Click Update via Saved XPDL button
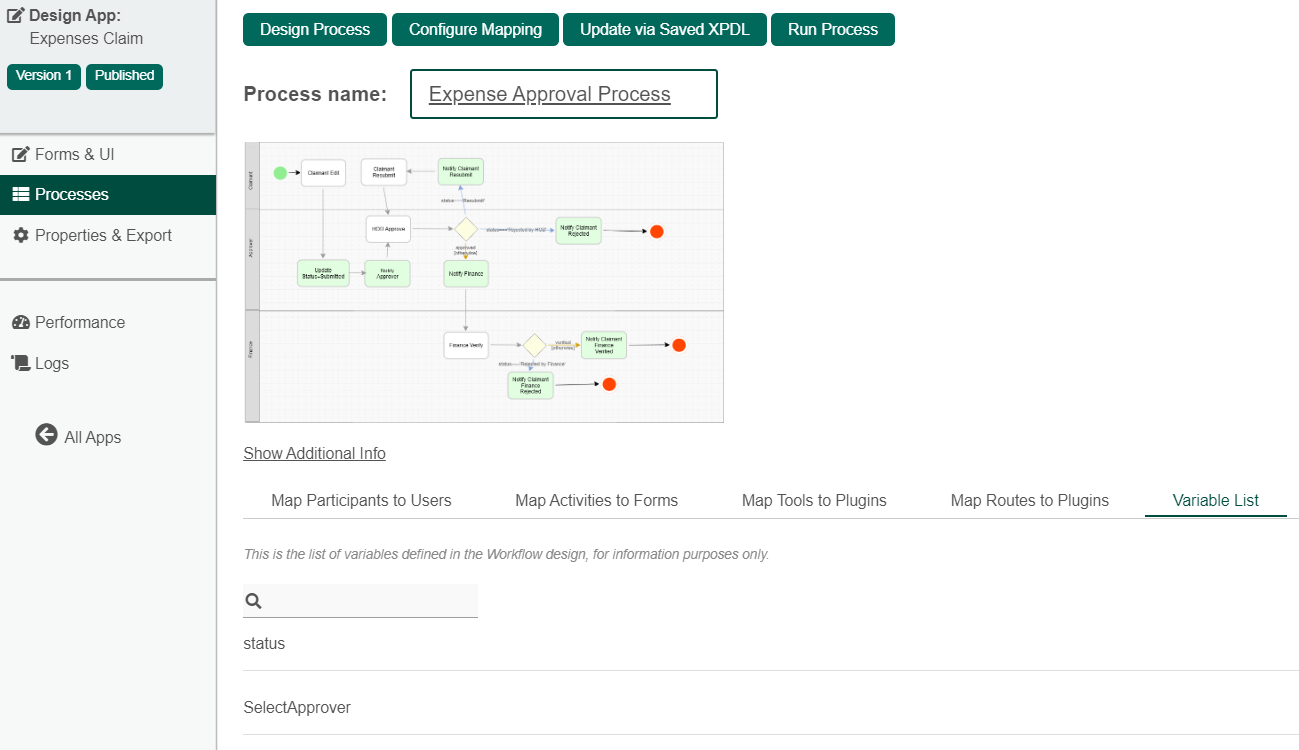Viewport: 1299px width, 750px height. (665, 30)
